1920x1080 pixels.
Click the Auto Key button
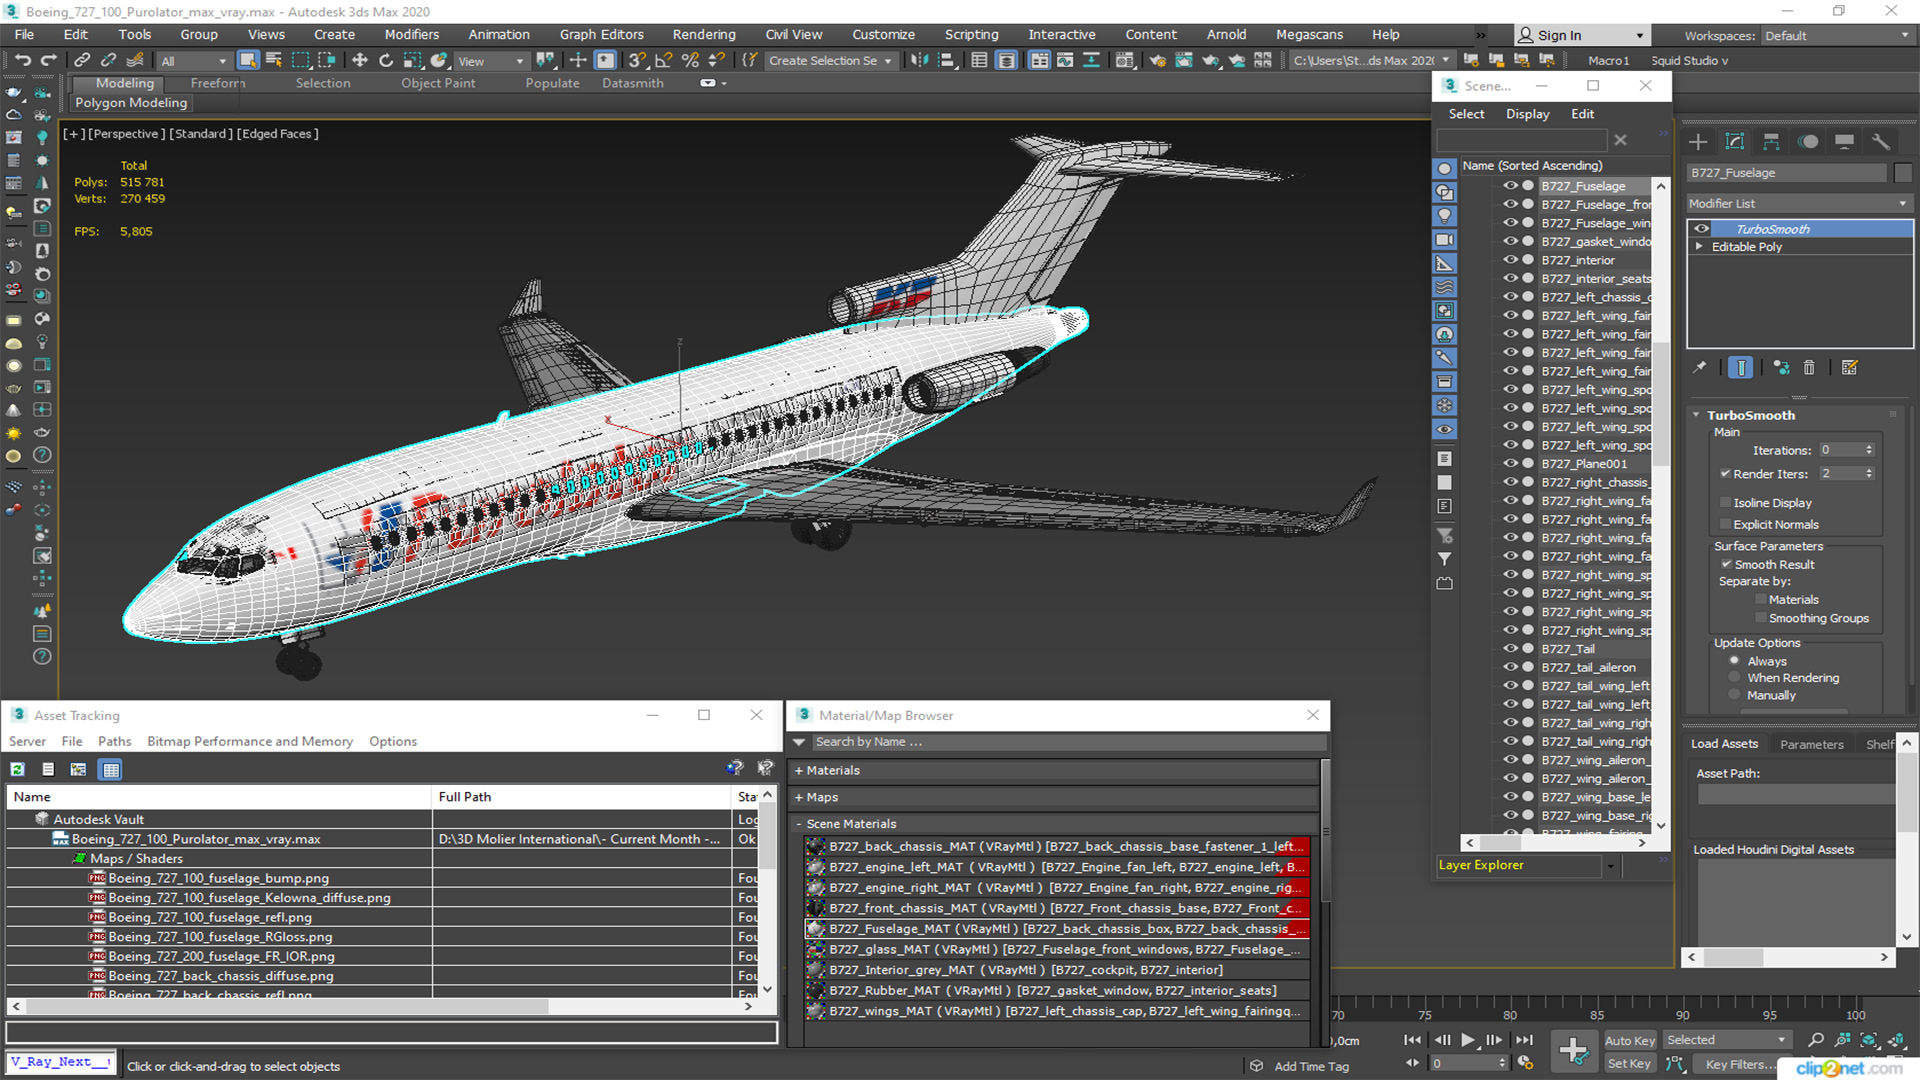coord(1630,1041)
